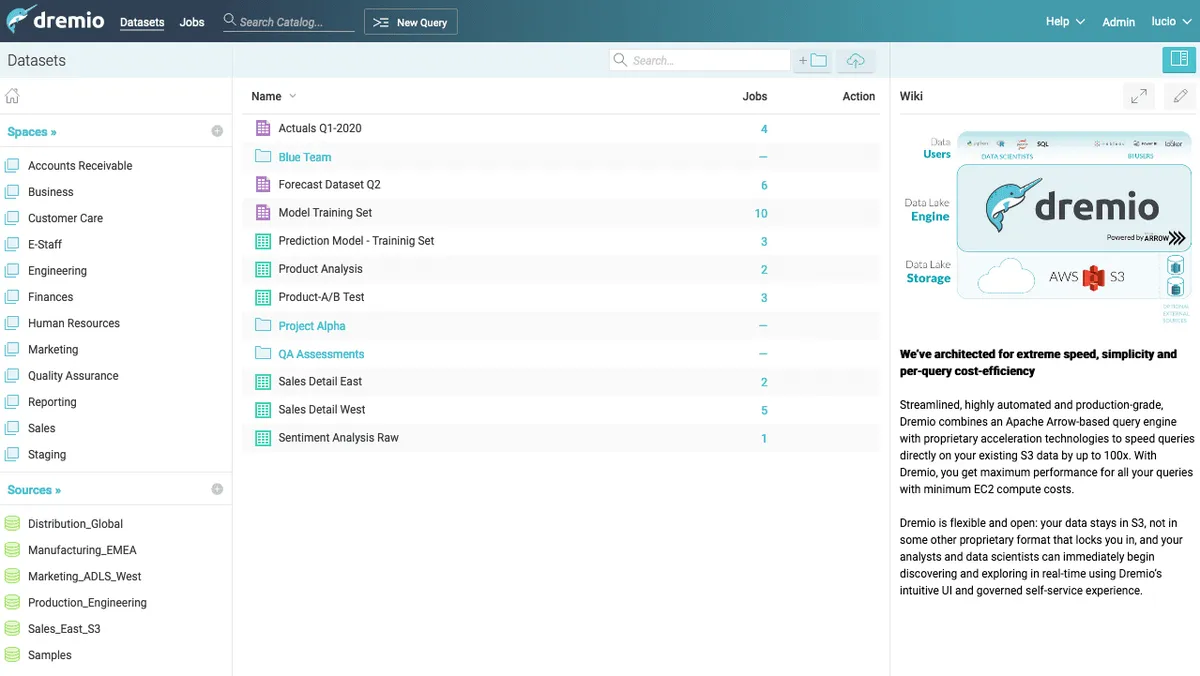Image resolution: width=1200 pixels, height=676 pixels.
Task: Open the Blue Team folder link
Action: pos(304,157)
